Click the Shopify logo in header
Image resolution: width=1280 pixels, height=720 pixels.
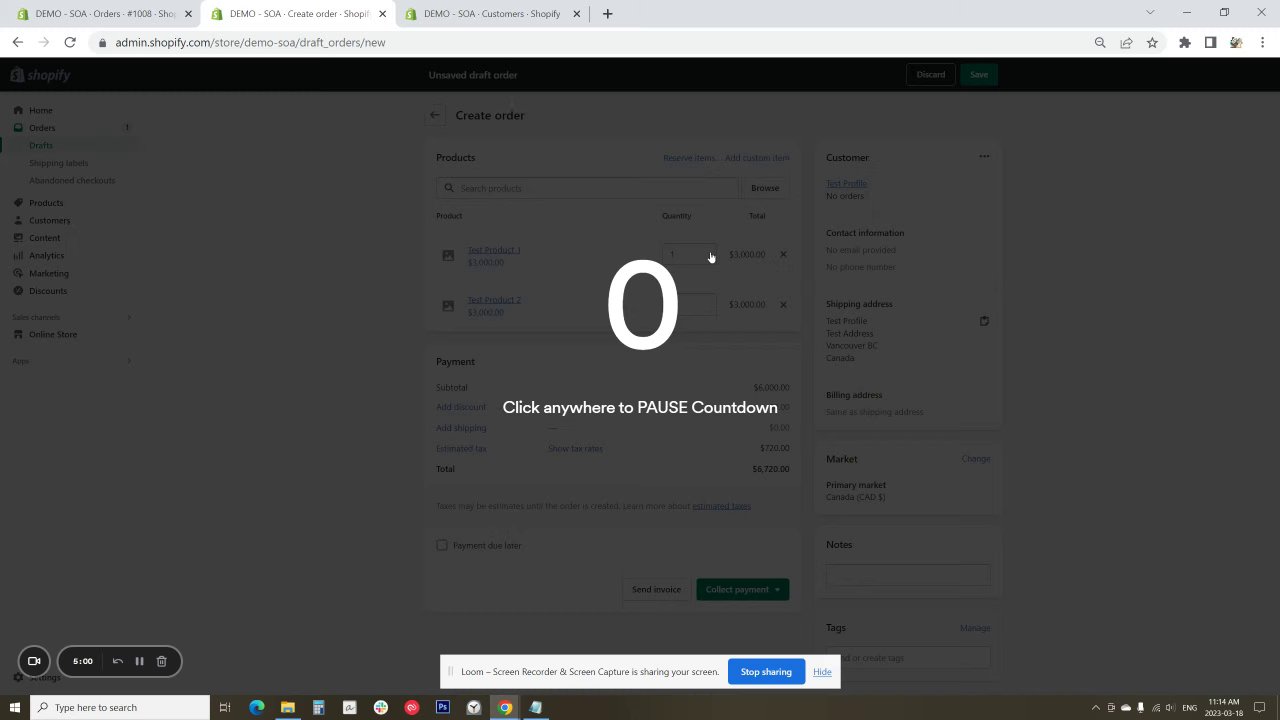click(40, 75)
